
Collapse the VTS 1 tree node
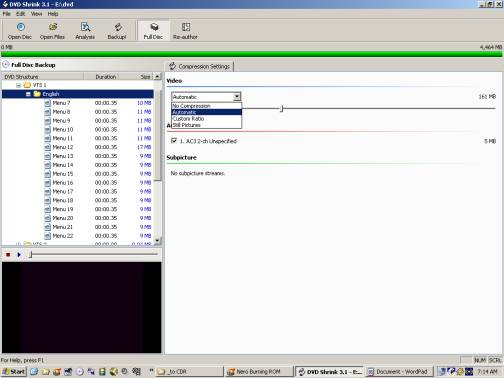(x=19, y=85)
